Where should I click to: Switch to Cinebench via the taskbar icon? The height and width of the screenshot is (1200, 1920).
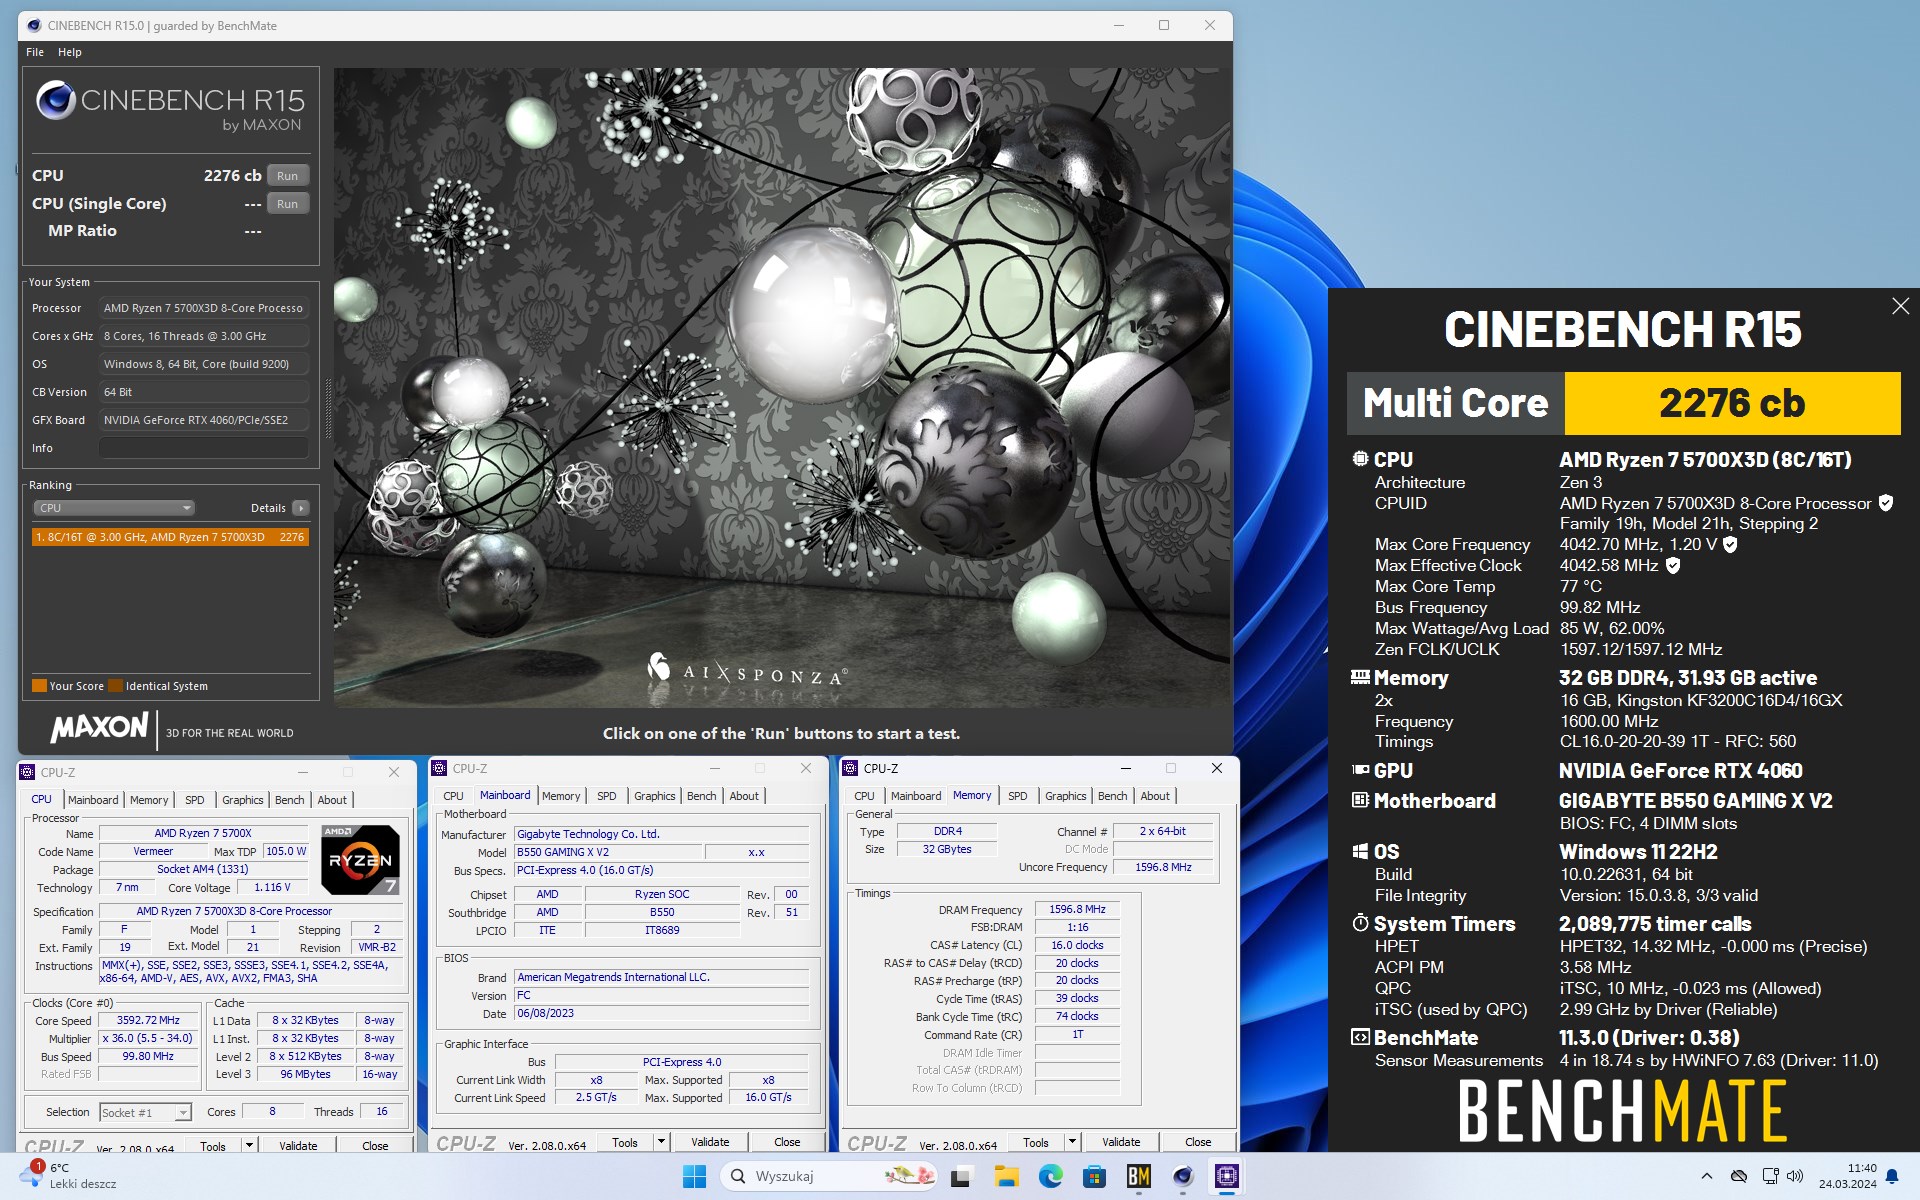point(1182,1176)
